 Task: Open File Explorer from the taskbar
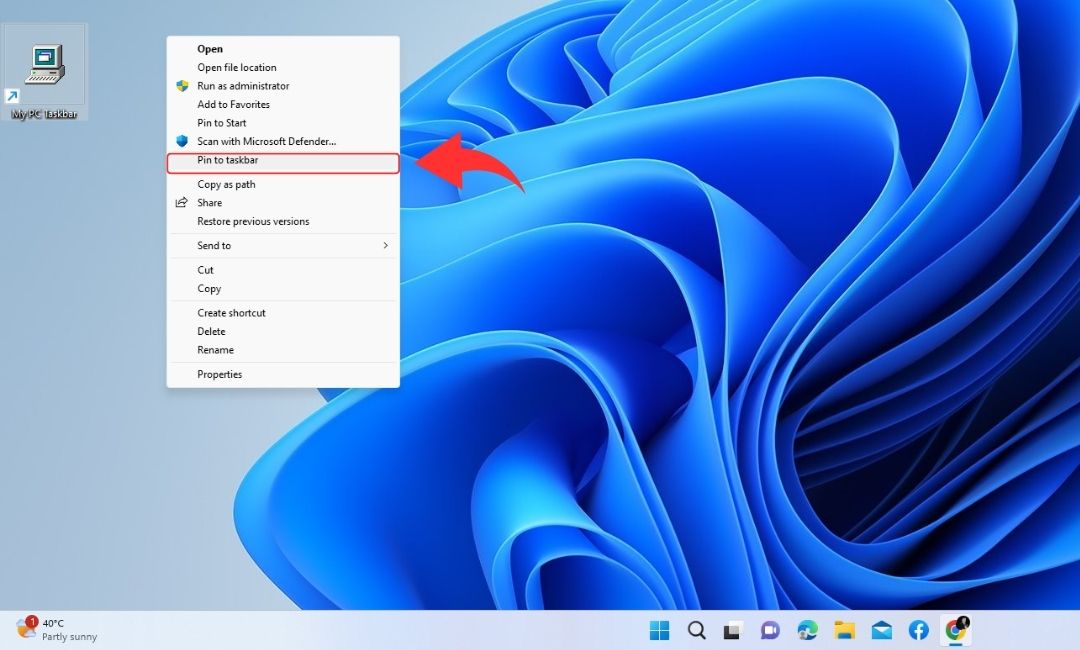[844, 630]
